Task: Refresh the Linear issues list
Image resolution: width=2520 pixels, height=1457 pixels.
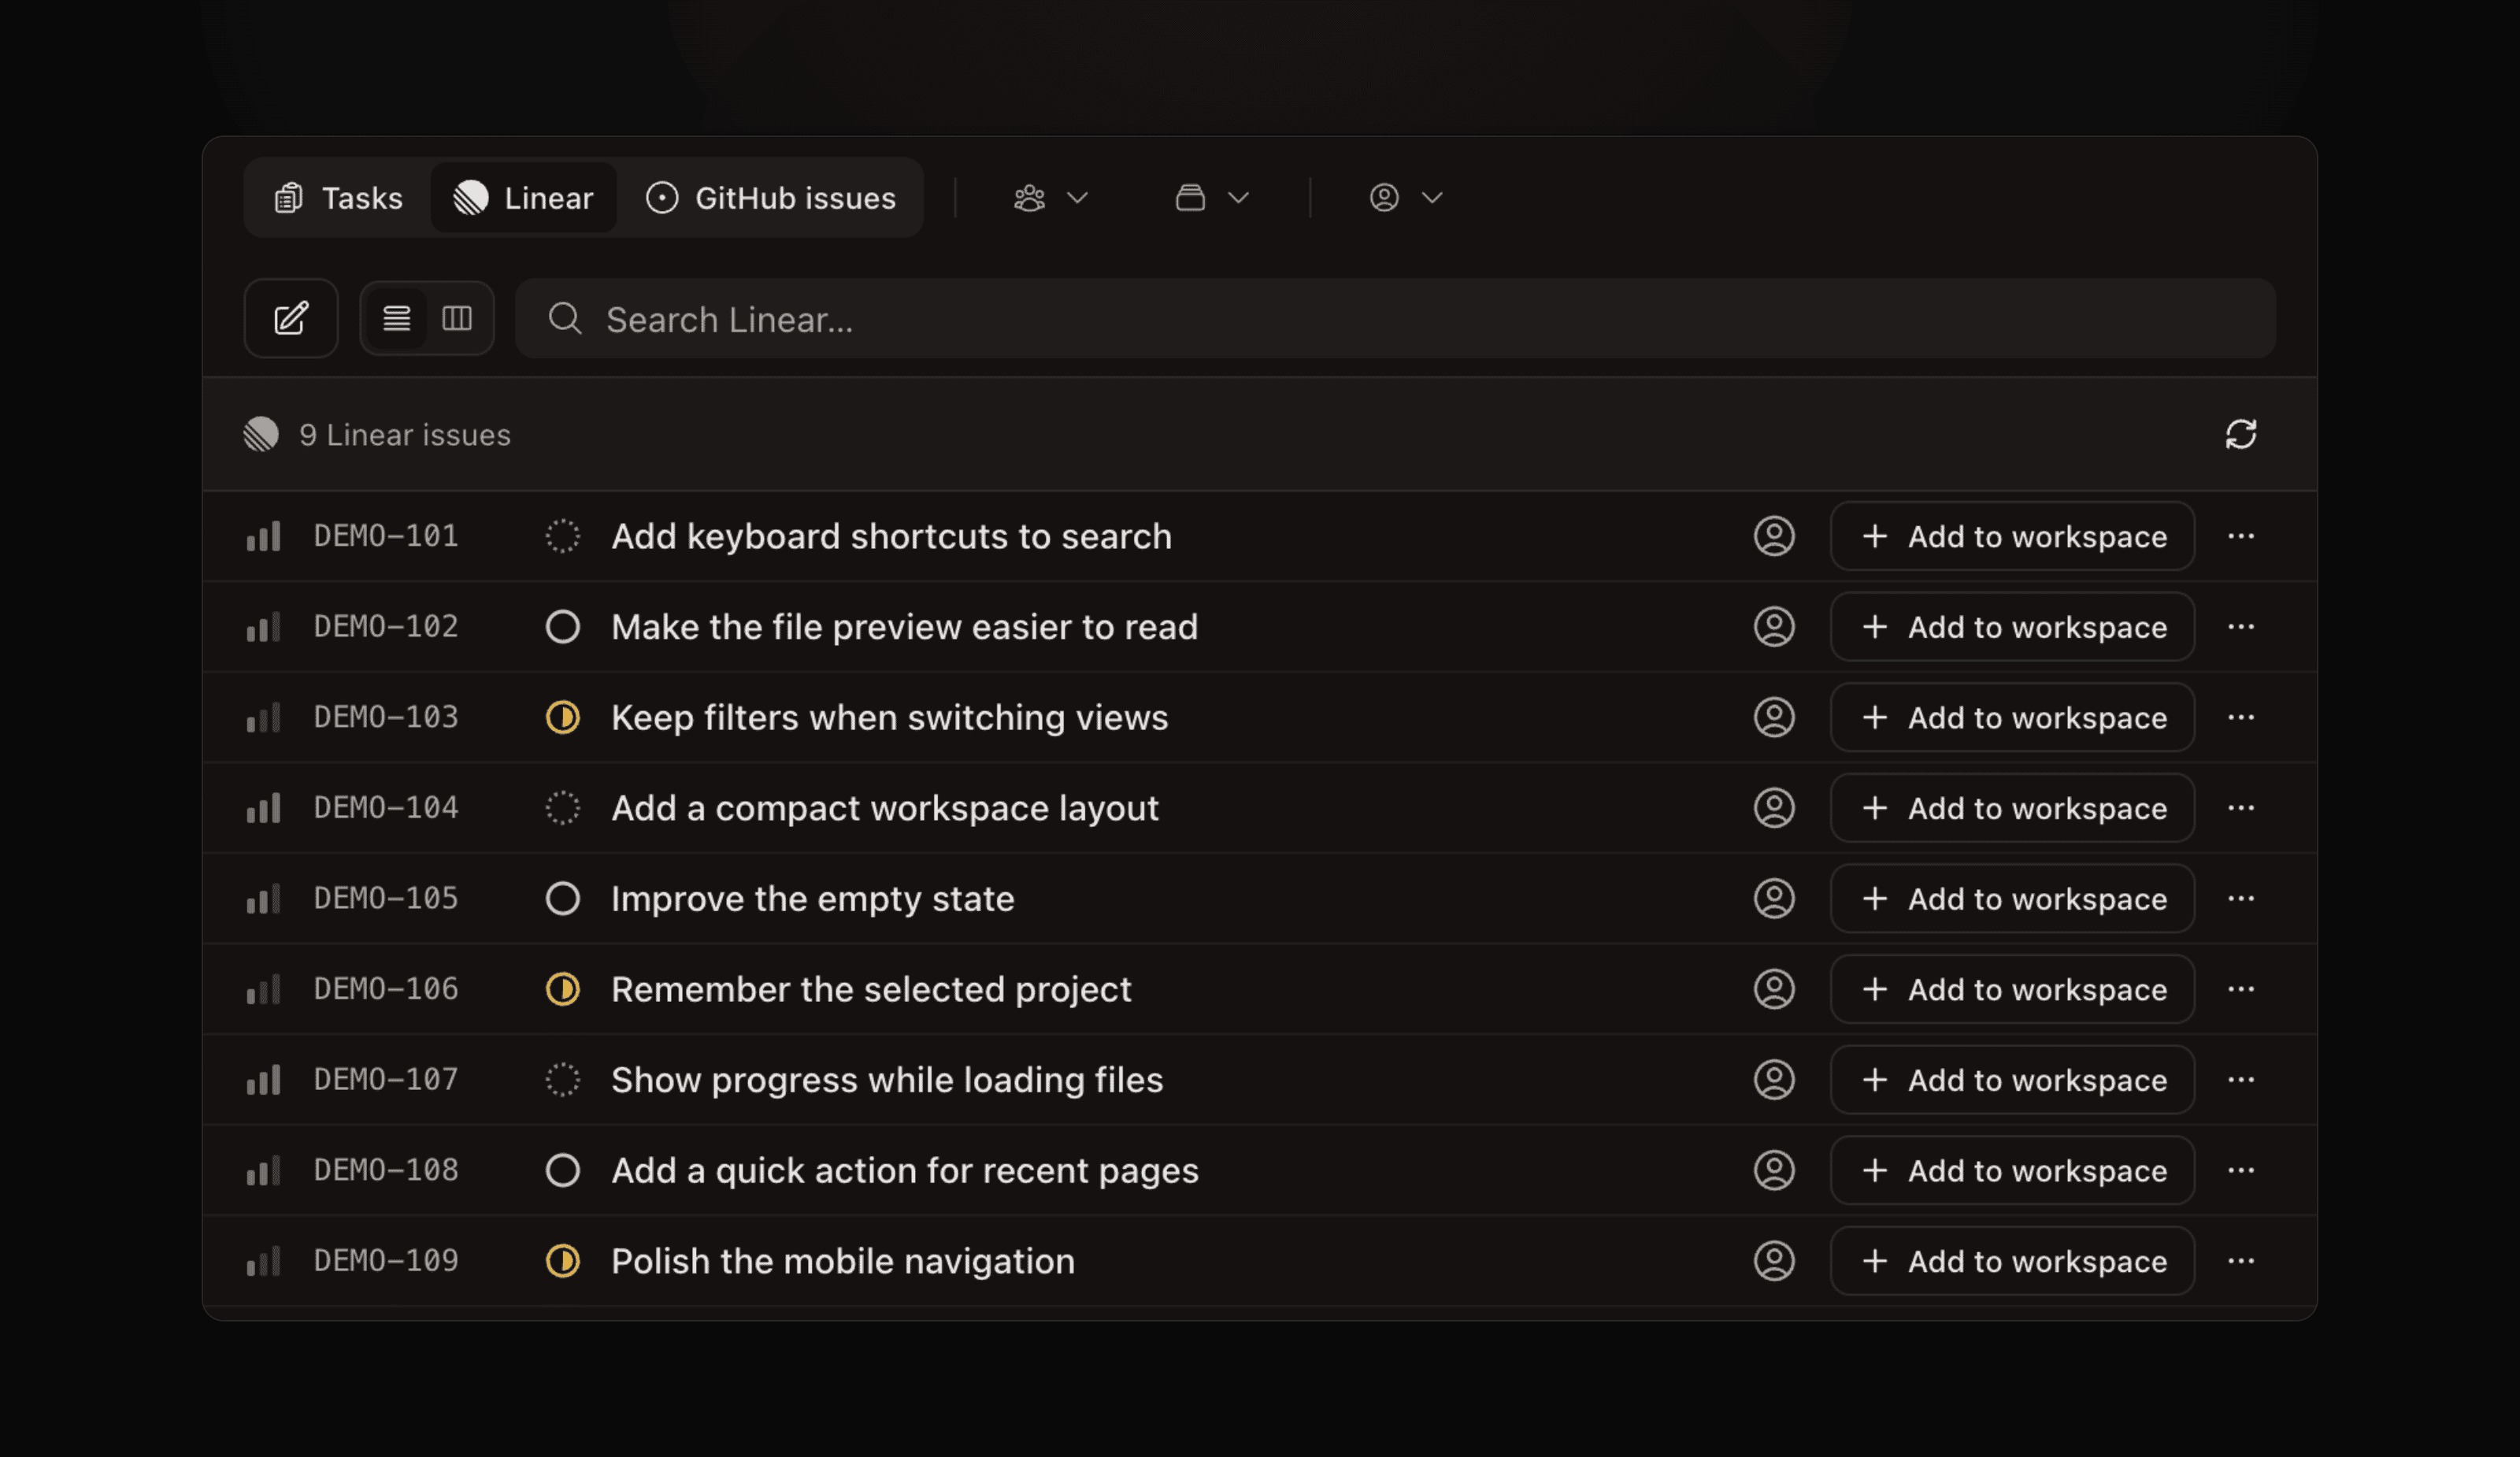Action: 2240,434
